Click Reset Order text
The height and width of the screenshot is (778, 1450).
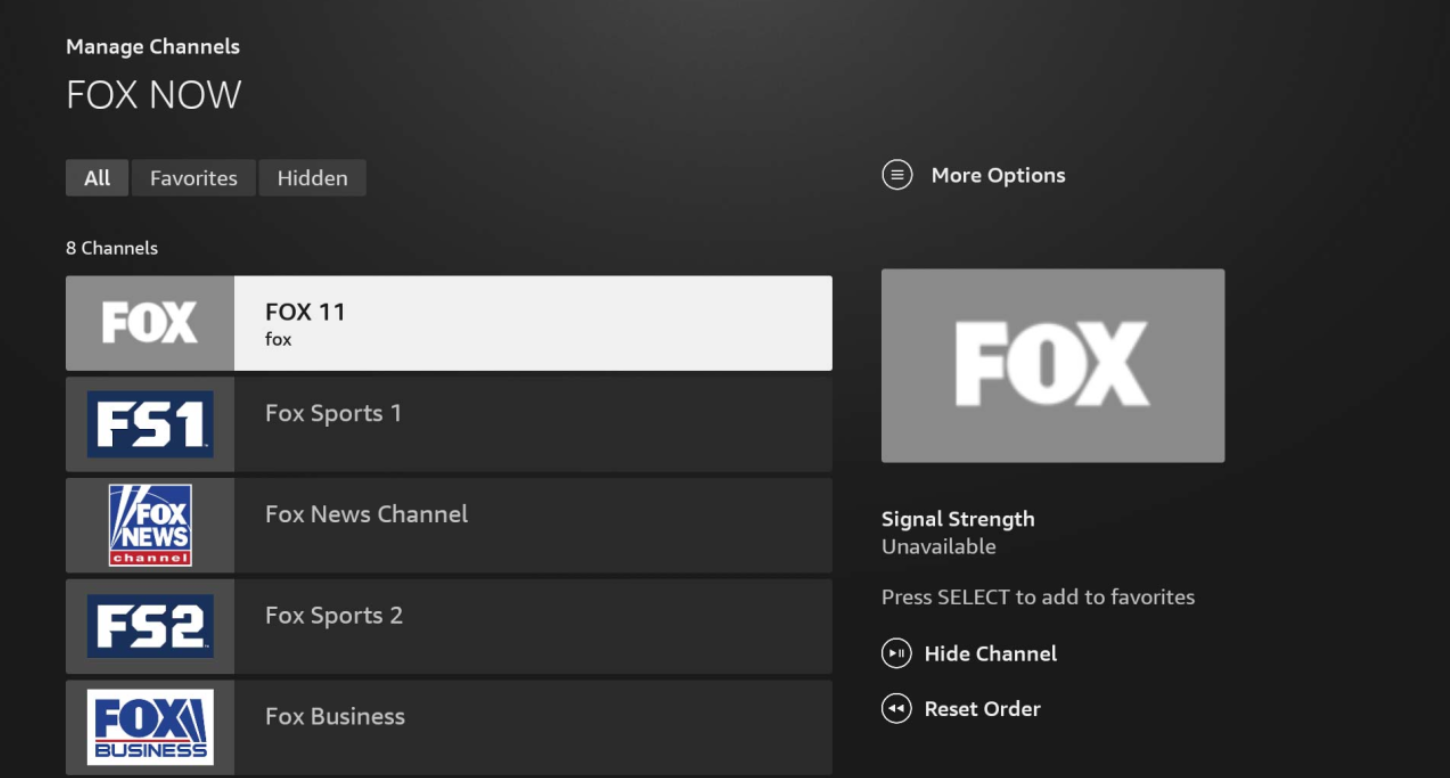[982, 709]
